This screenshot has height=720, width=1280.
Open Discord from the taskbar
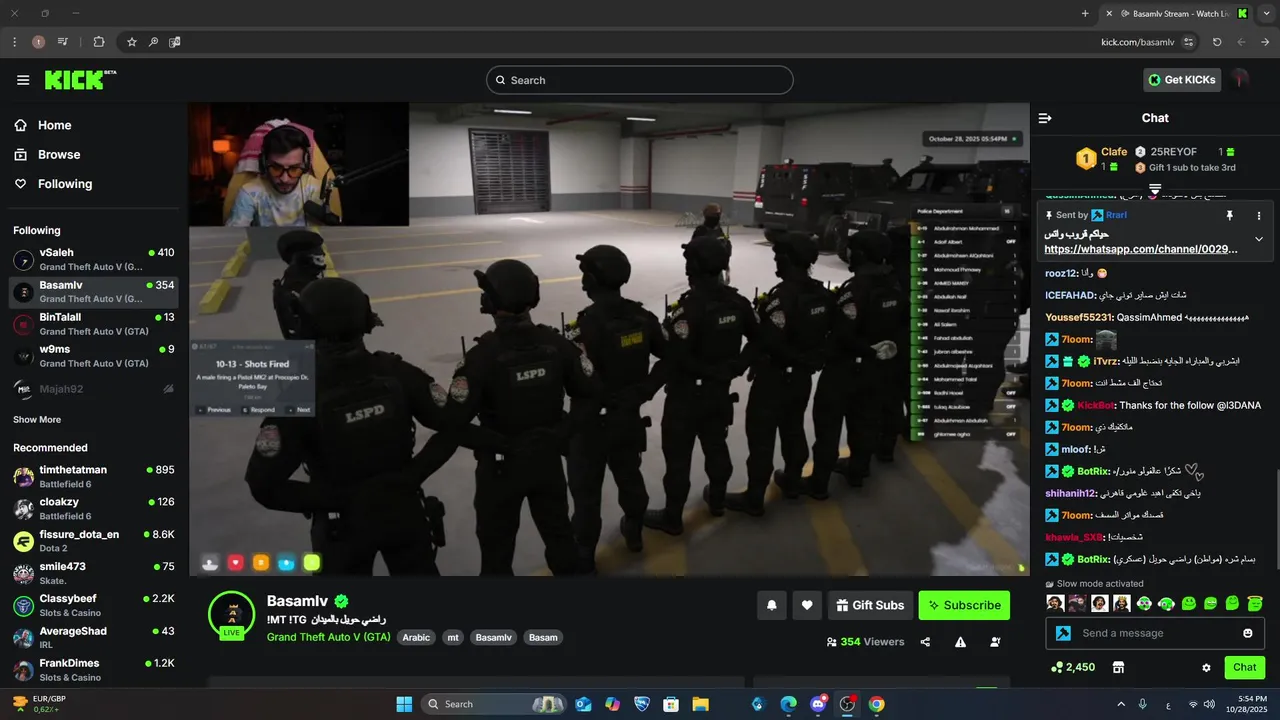tap(818, 704)
